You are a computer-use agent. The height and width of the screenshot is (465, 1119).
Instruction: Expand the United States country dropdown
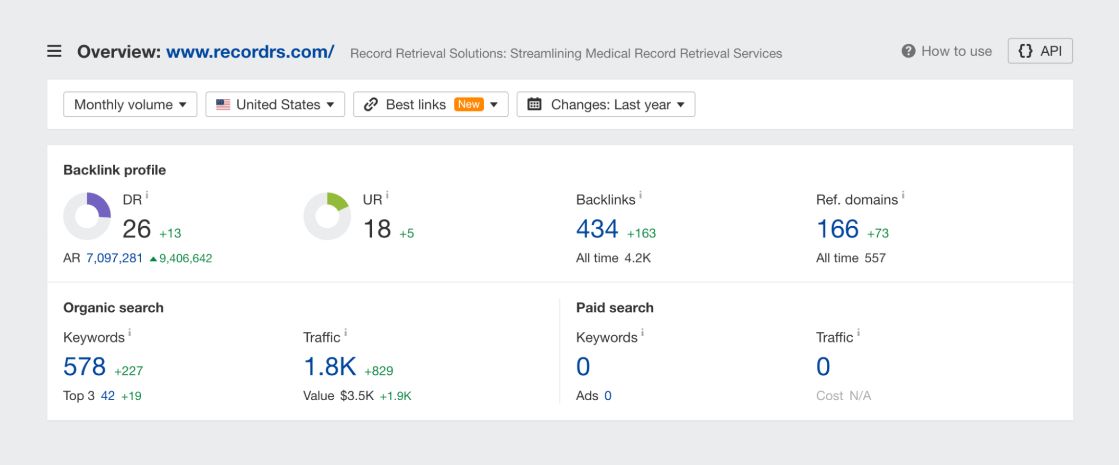(275, 104)
